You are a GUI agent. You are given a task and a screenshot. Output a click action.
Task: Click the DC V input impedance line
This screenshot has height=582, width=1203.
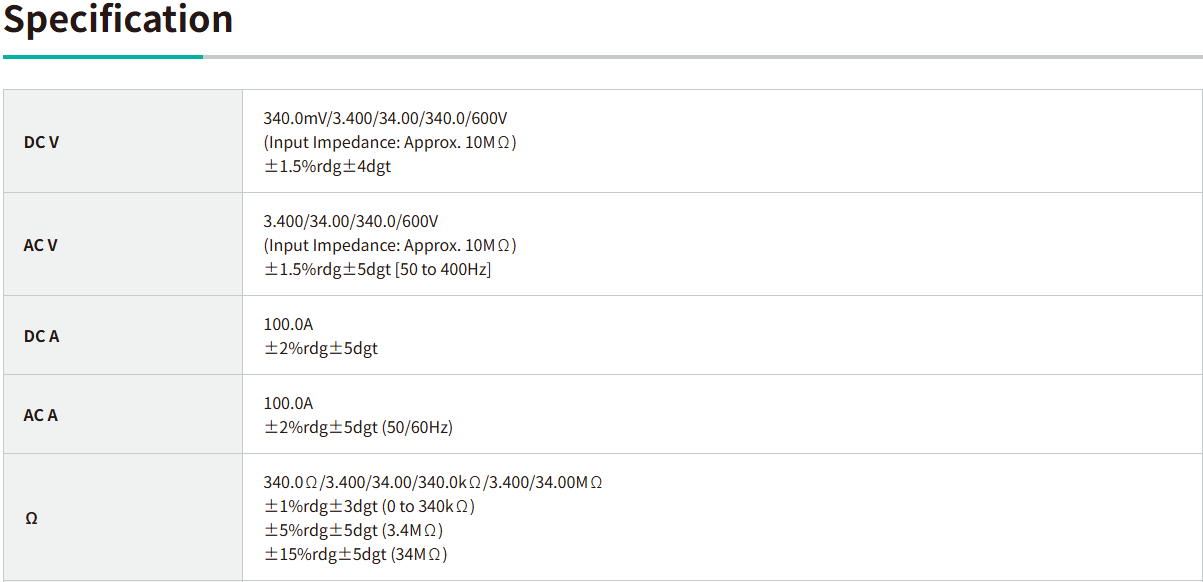pyautogui.click(x=390, y=142)
